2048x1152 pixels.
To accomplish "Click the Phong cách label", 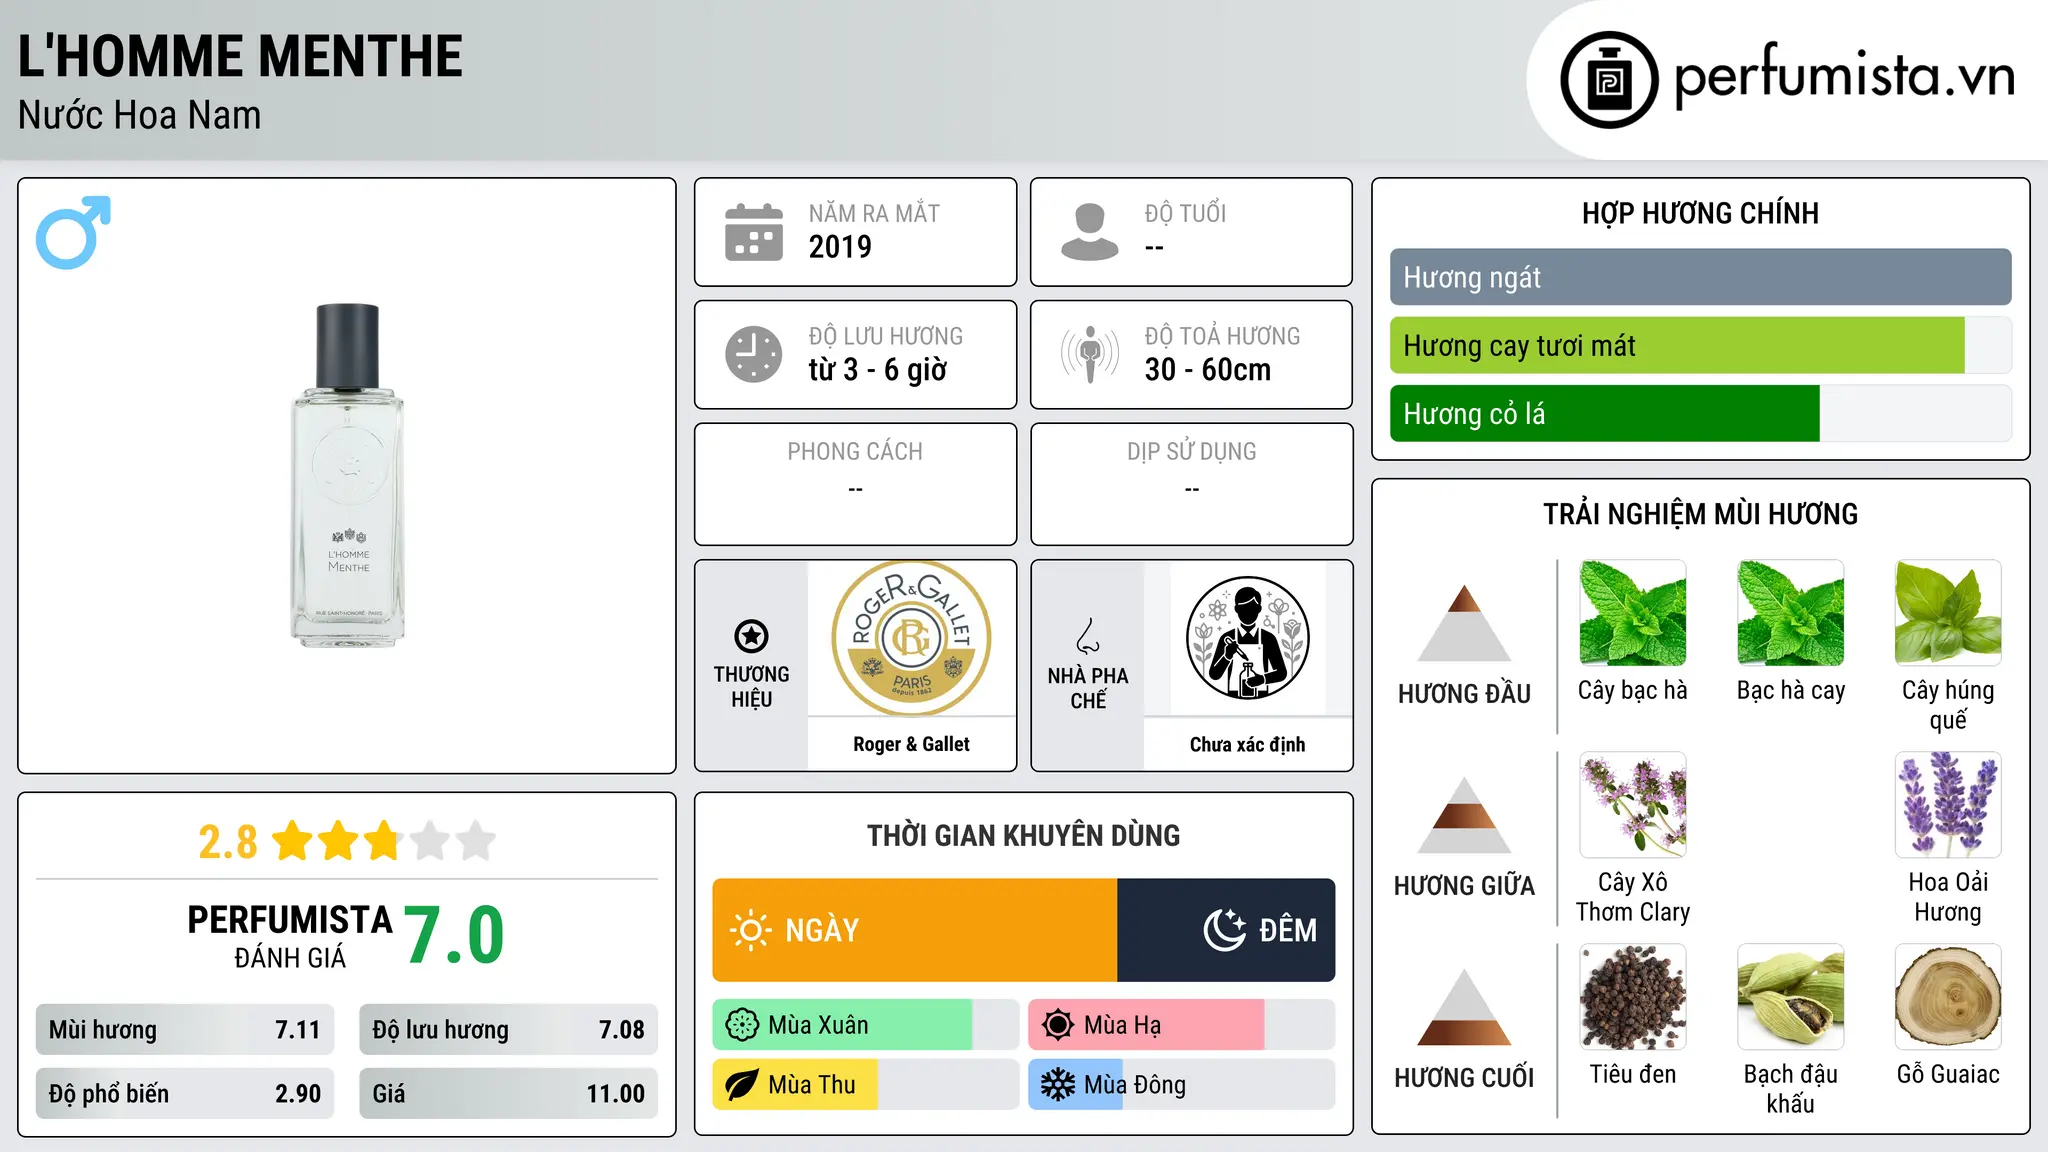I will pos(855,452).
